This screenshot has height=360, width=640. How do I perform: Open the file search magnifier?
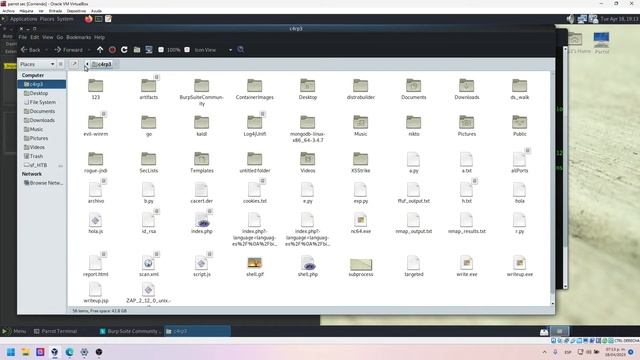click(x=240, y=50)
